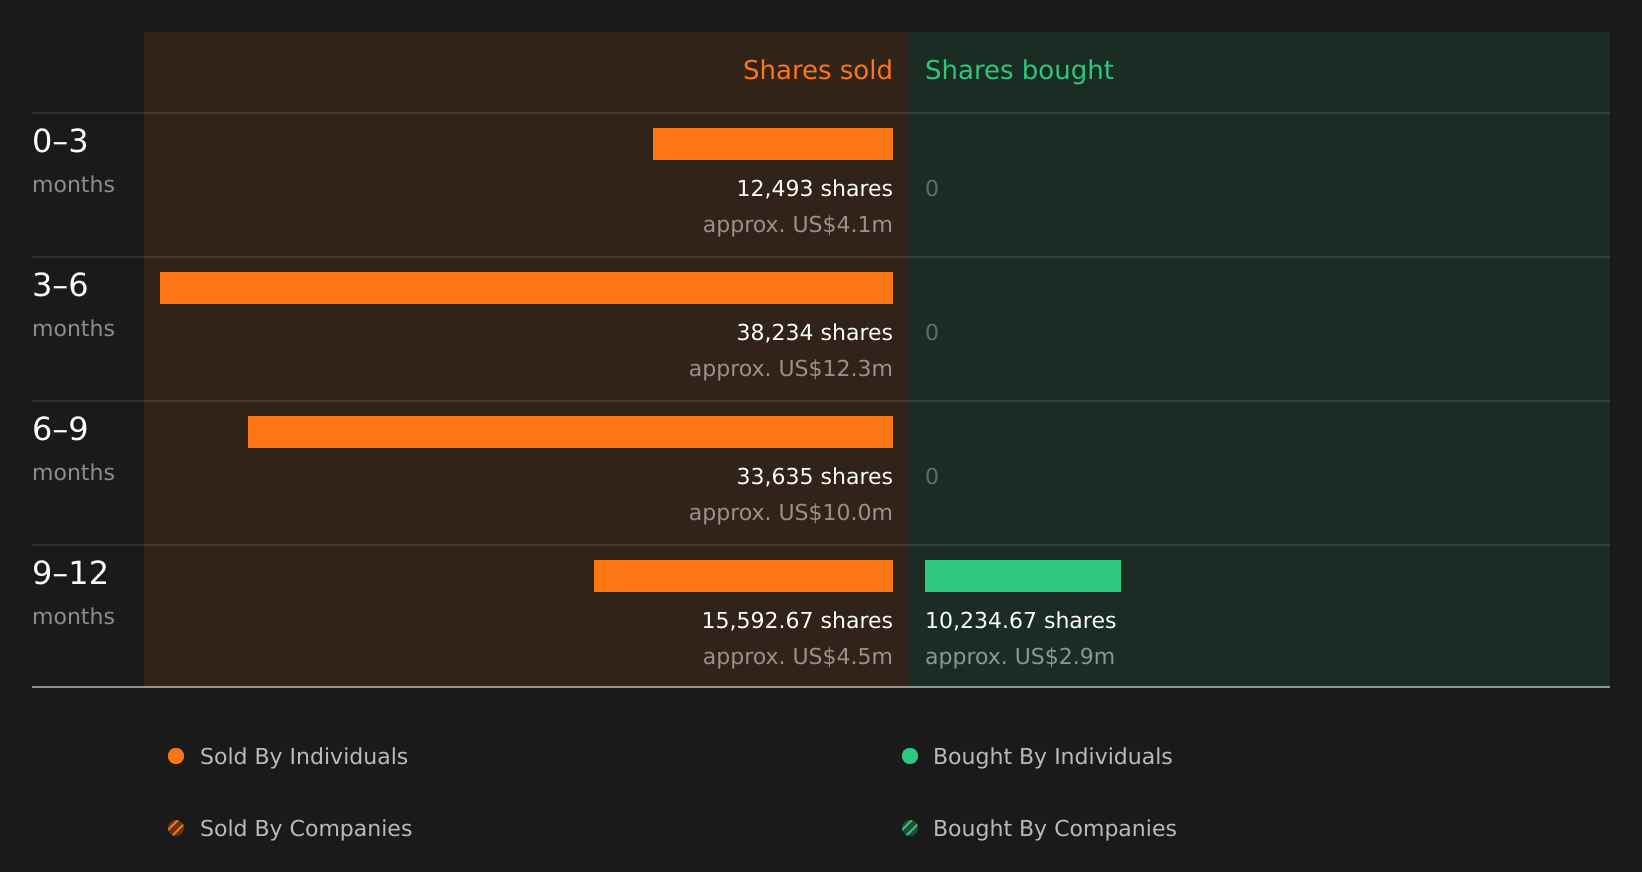1642x872 pixels.
Task: Click the 3–6 months orange sold bar
Action: 526,288
